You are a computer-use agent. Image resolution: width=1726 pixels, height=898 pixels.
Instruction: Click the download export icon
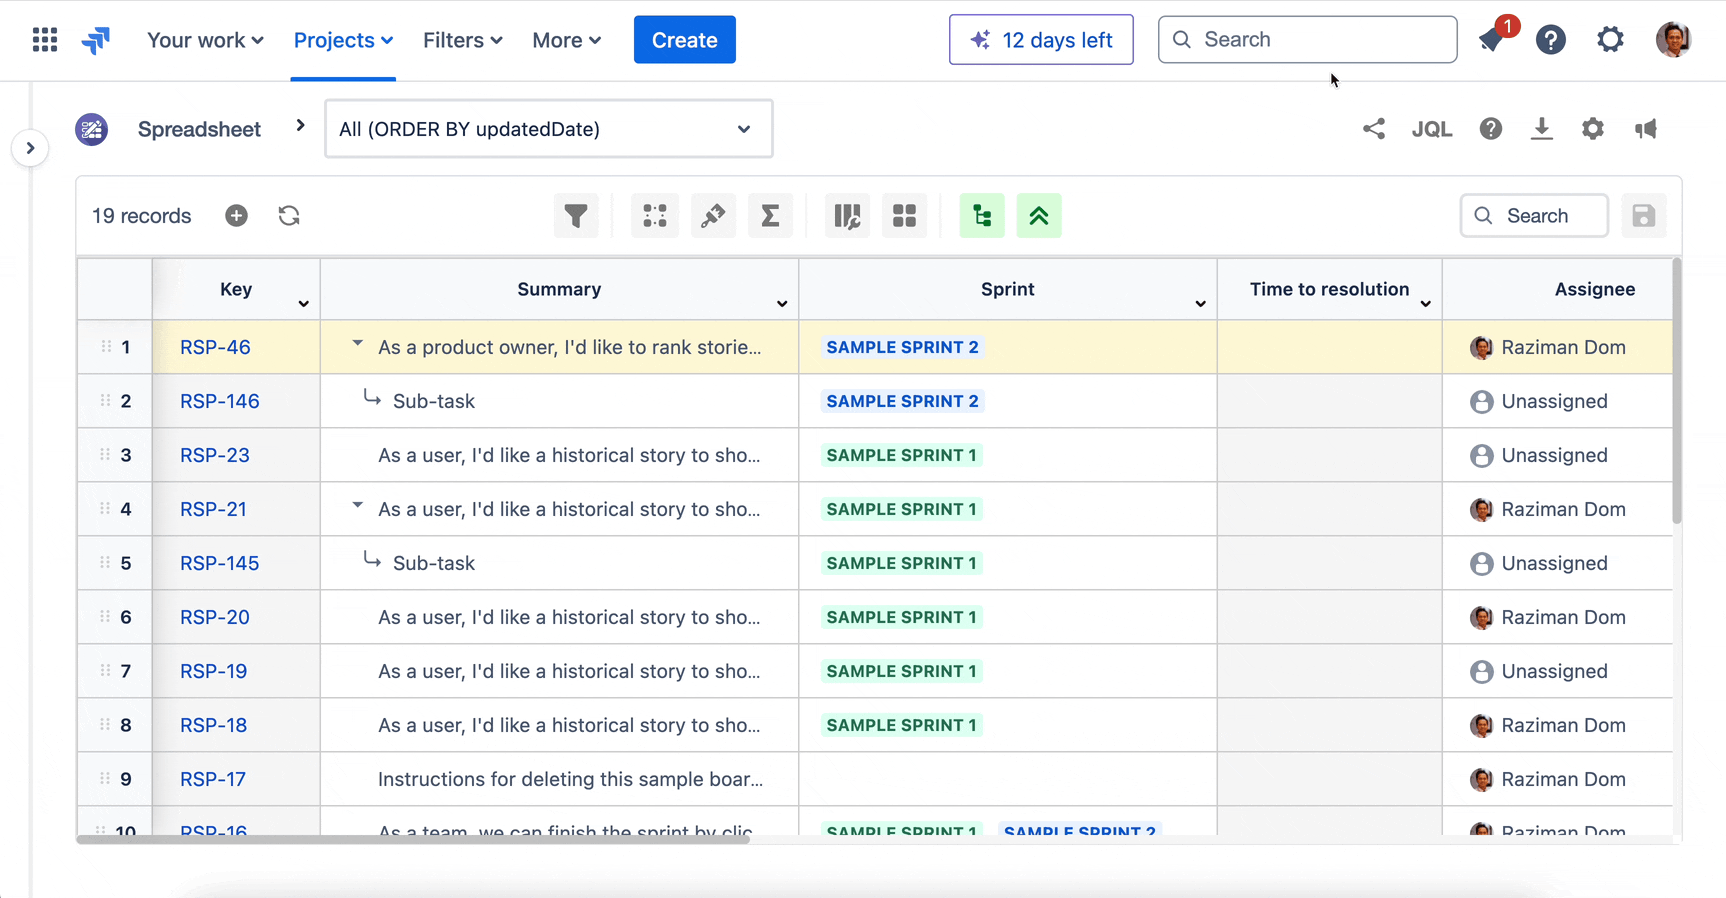coord(1541,129)
